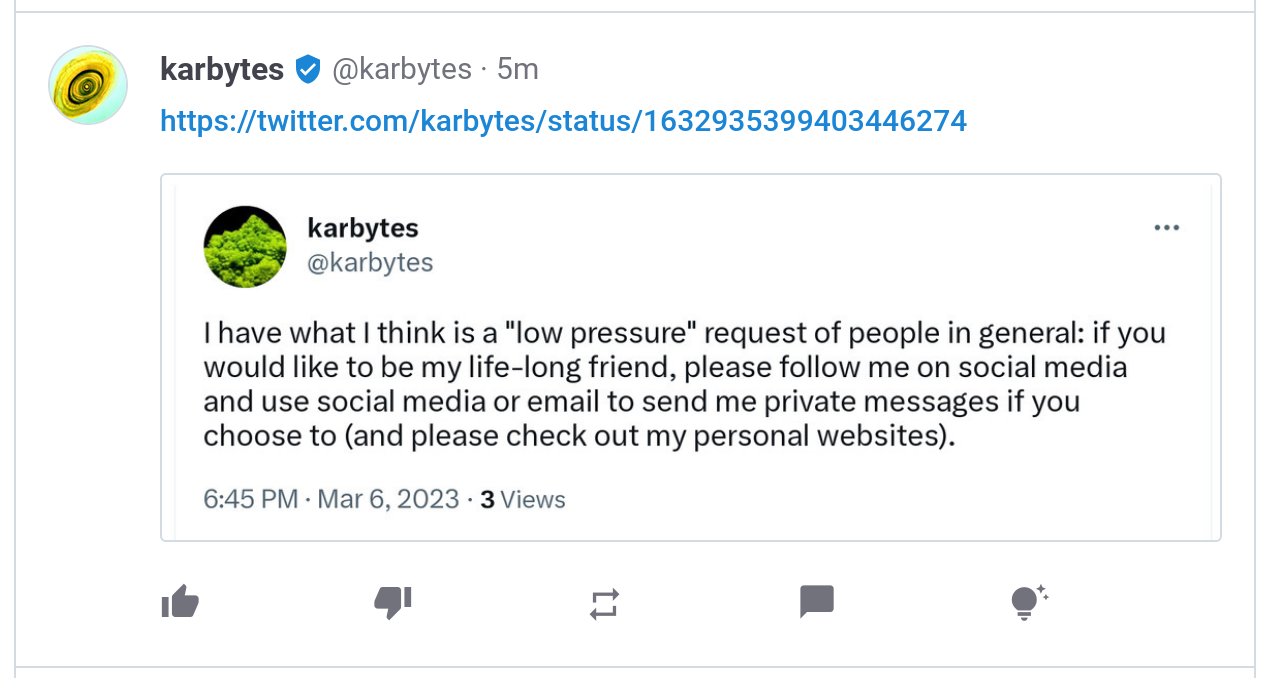Image resolution: width=1272 pixels, height=678 pixels.
Task: Open the post via 5m timestamp
Action: click(x=518, y=69)
